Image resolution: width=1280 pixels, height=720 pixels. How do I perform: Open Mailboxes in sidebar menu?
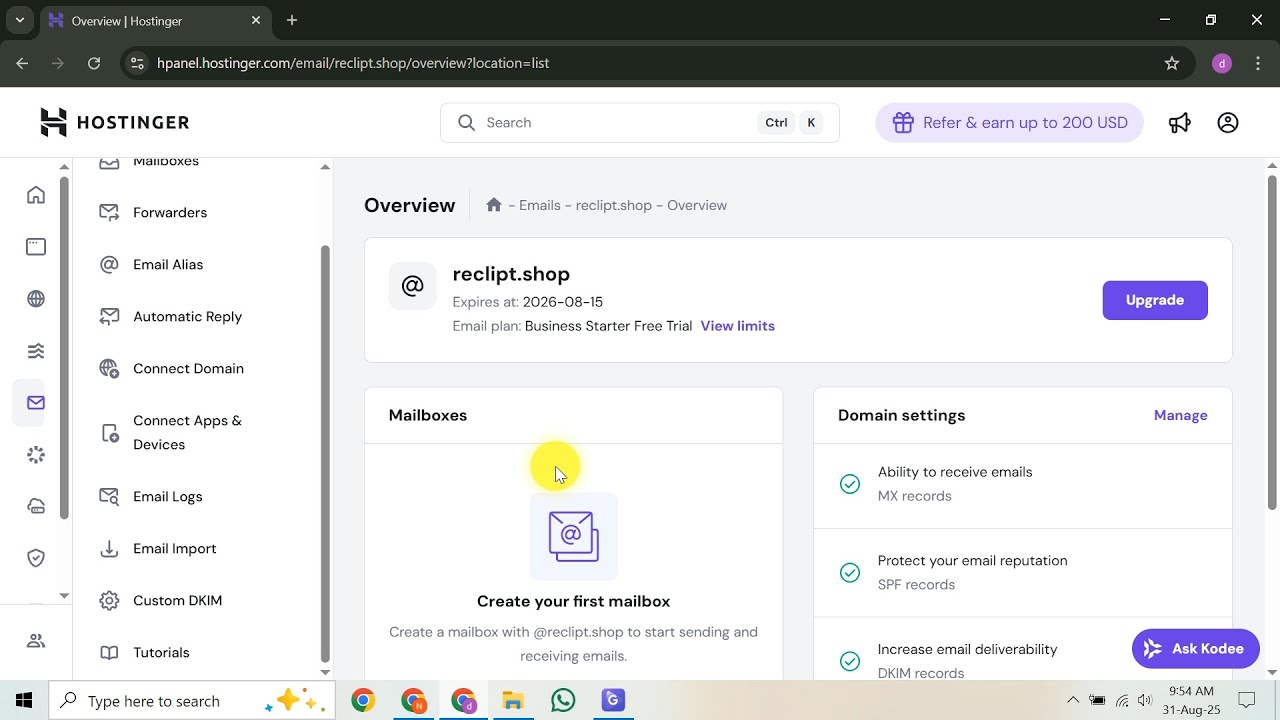(x=165, y=162)
